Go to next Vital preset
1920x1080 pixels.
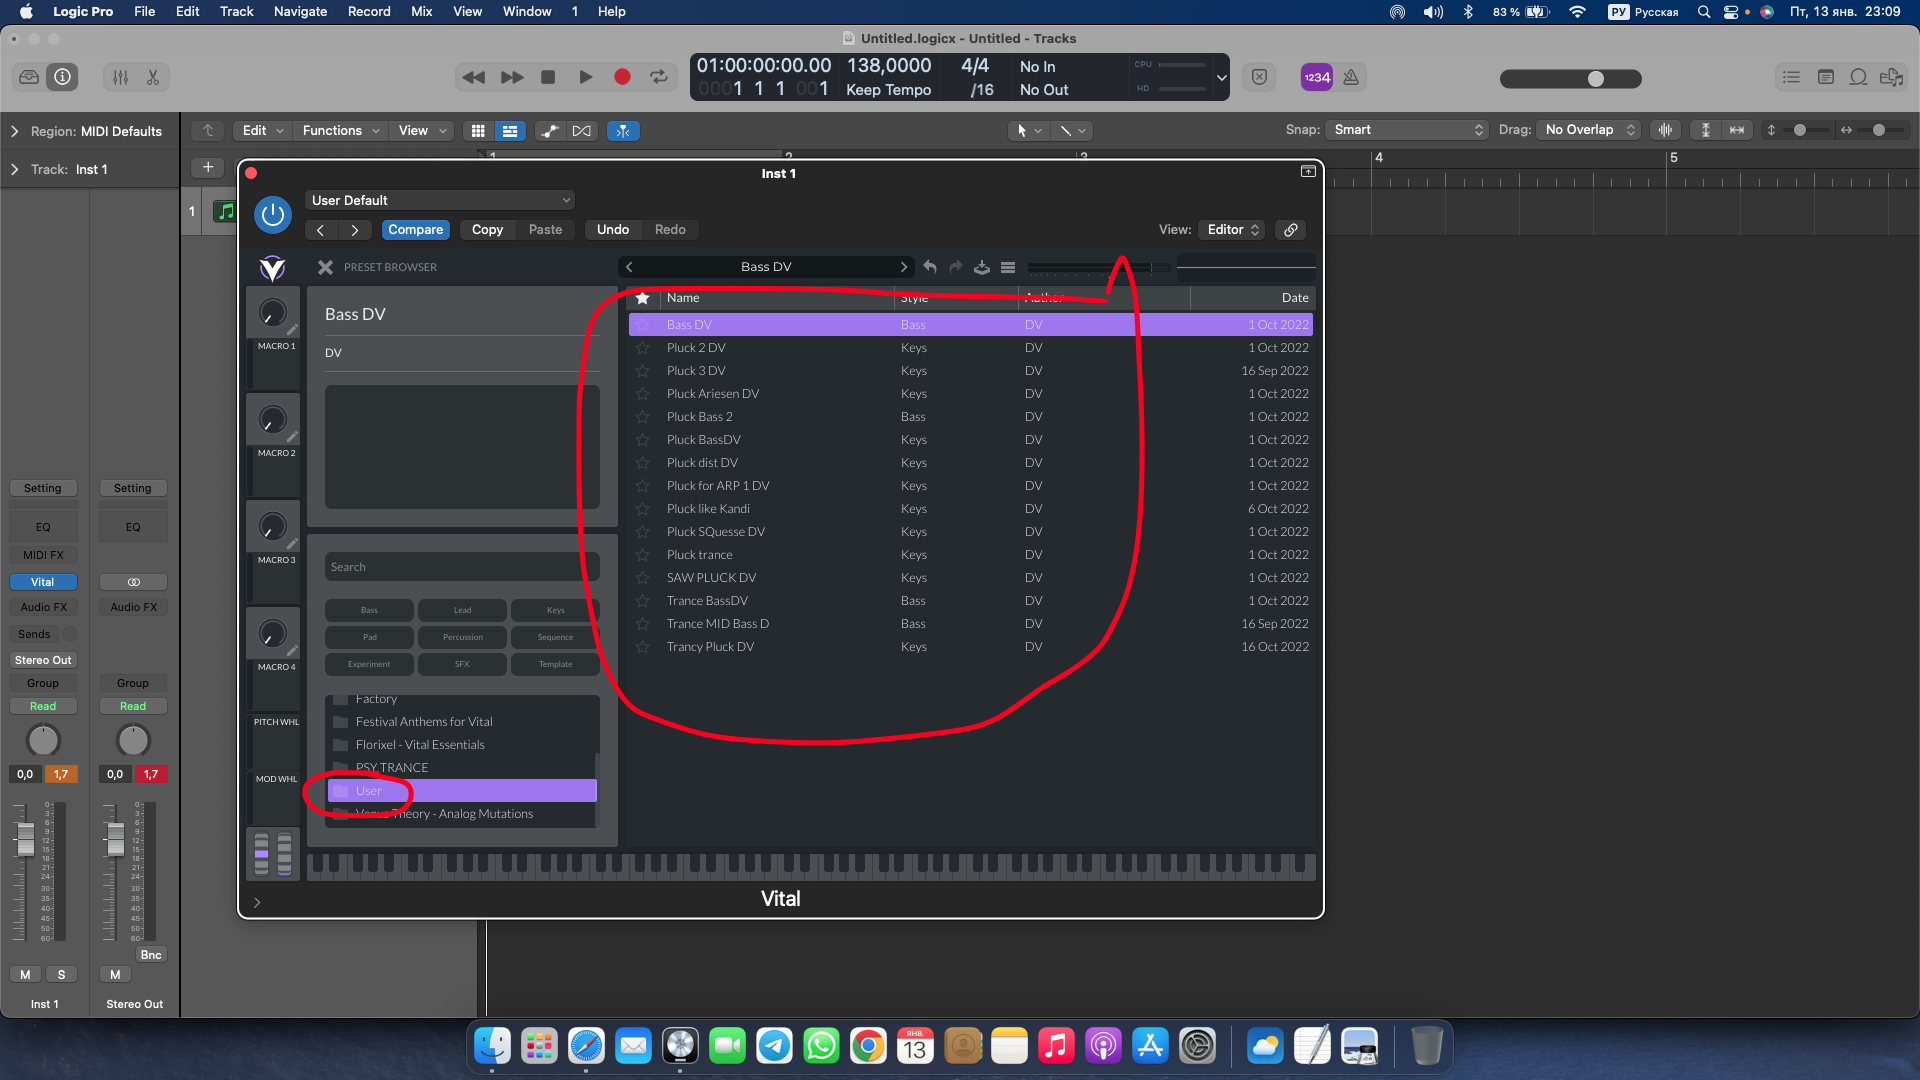tap(903, 267)
